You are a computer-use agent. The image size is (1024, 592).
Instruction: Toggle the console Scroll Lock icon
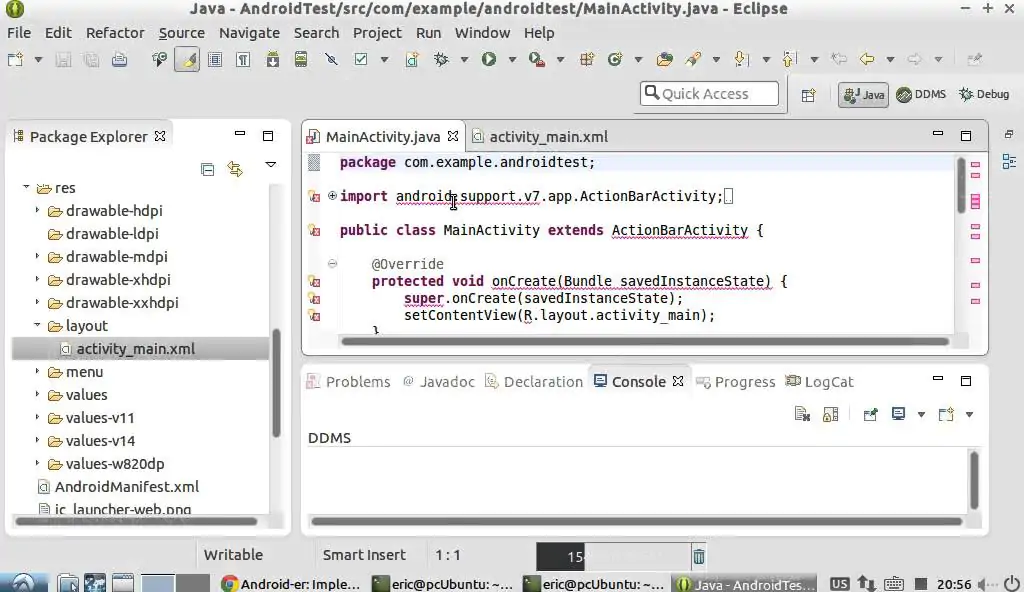pos(830,414)
